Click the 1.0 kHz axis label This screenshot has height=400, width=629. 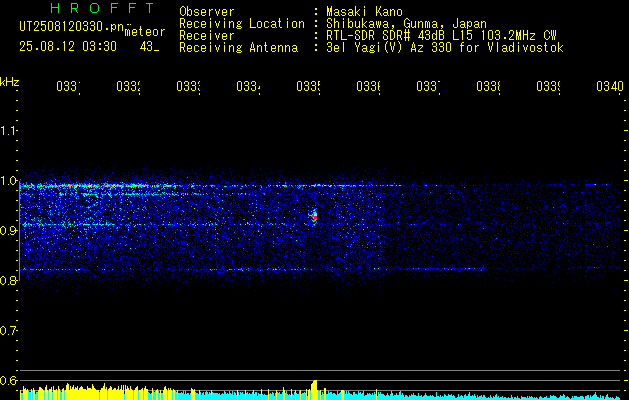(x=8, y=181)
